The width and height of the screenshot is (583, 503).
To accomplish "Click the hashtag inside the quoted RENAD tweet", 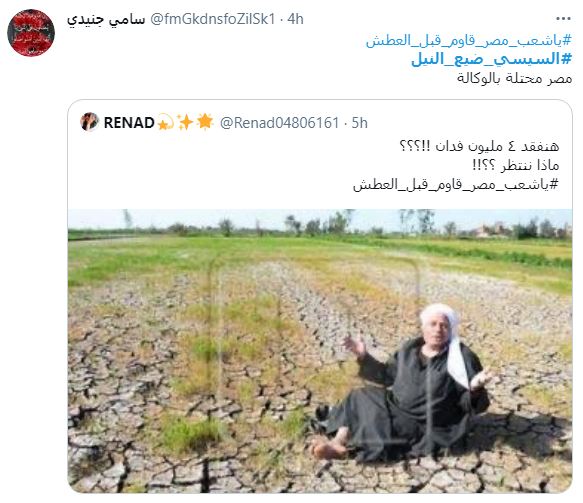I will (456, 184).
